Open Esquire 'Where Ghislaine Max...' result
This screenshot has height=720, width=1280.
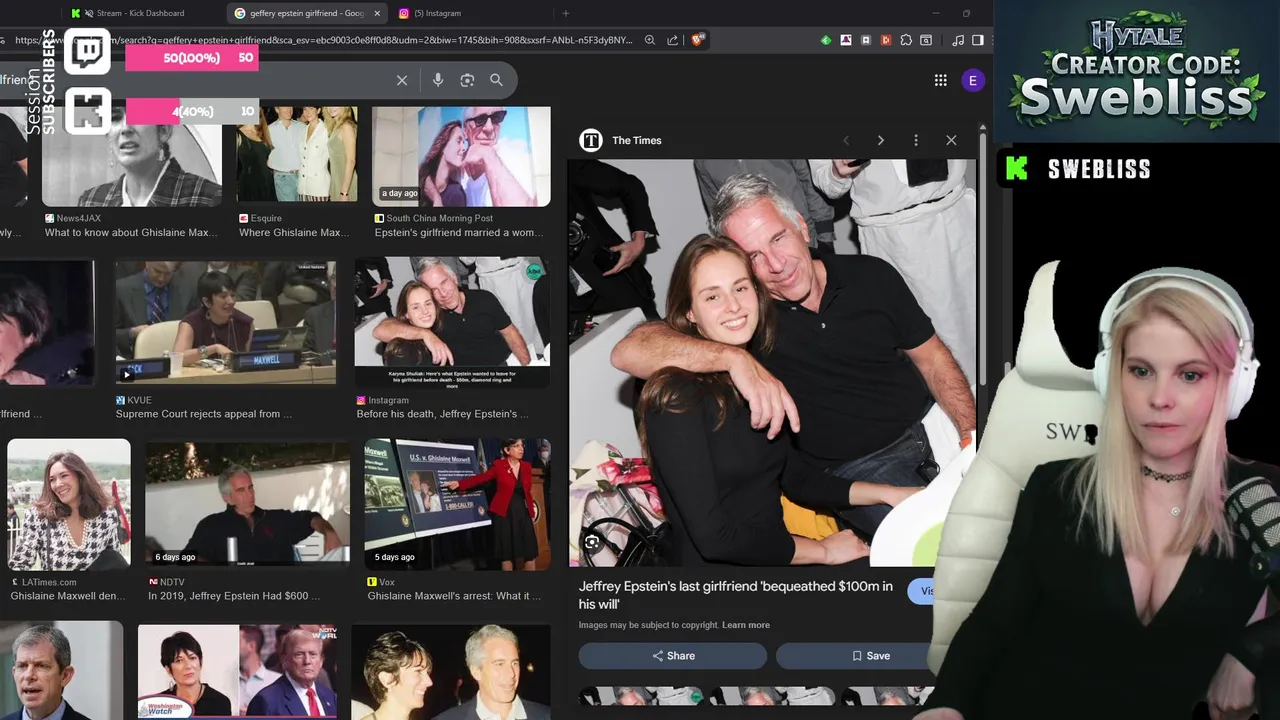[x=296, y=155]
